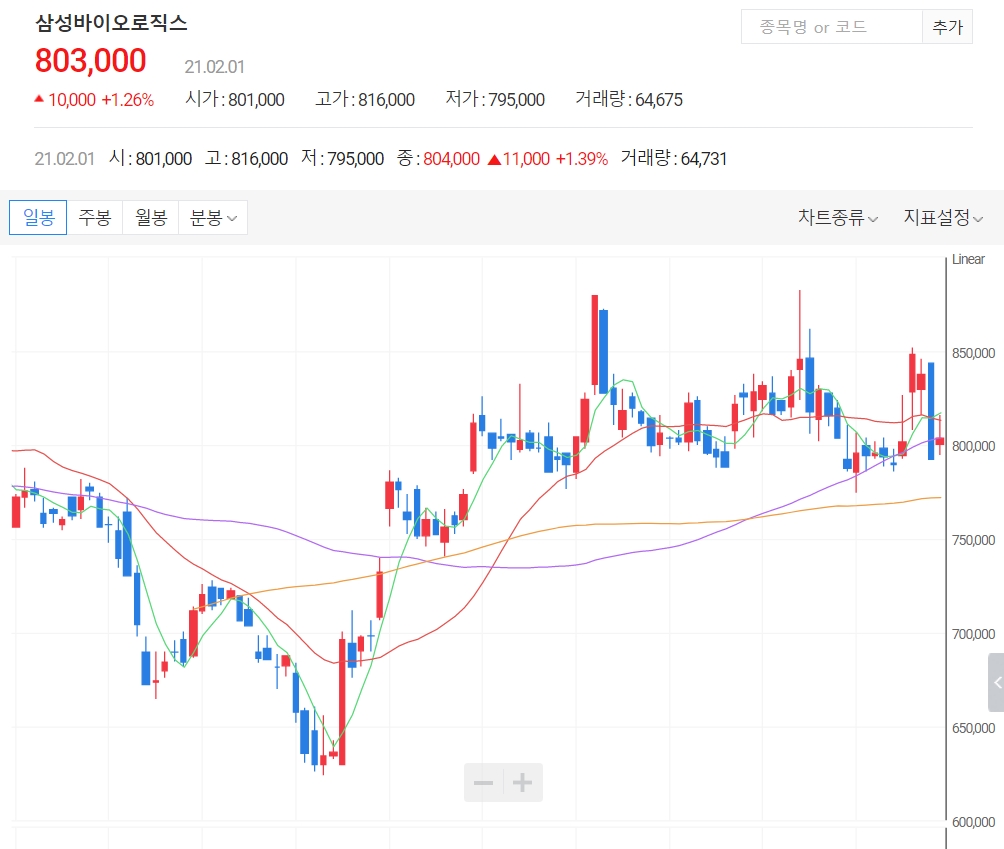
Task: Open the side panel collapse arrow
Action: 996,683
